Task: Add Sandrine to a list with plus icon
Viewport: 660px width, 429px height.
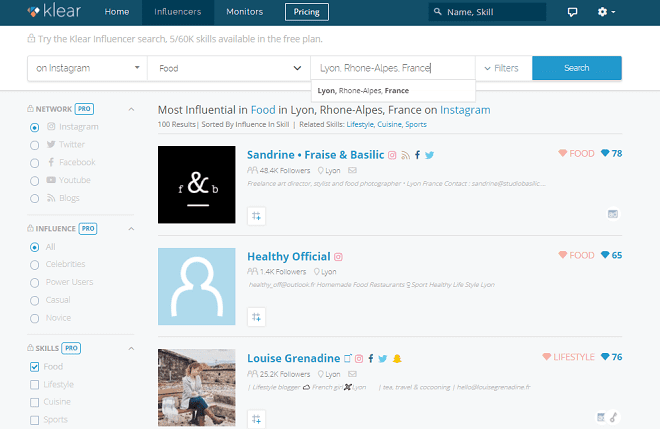Action: click(256, 216)
